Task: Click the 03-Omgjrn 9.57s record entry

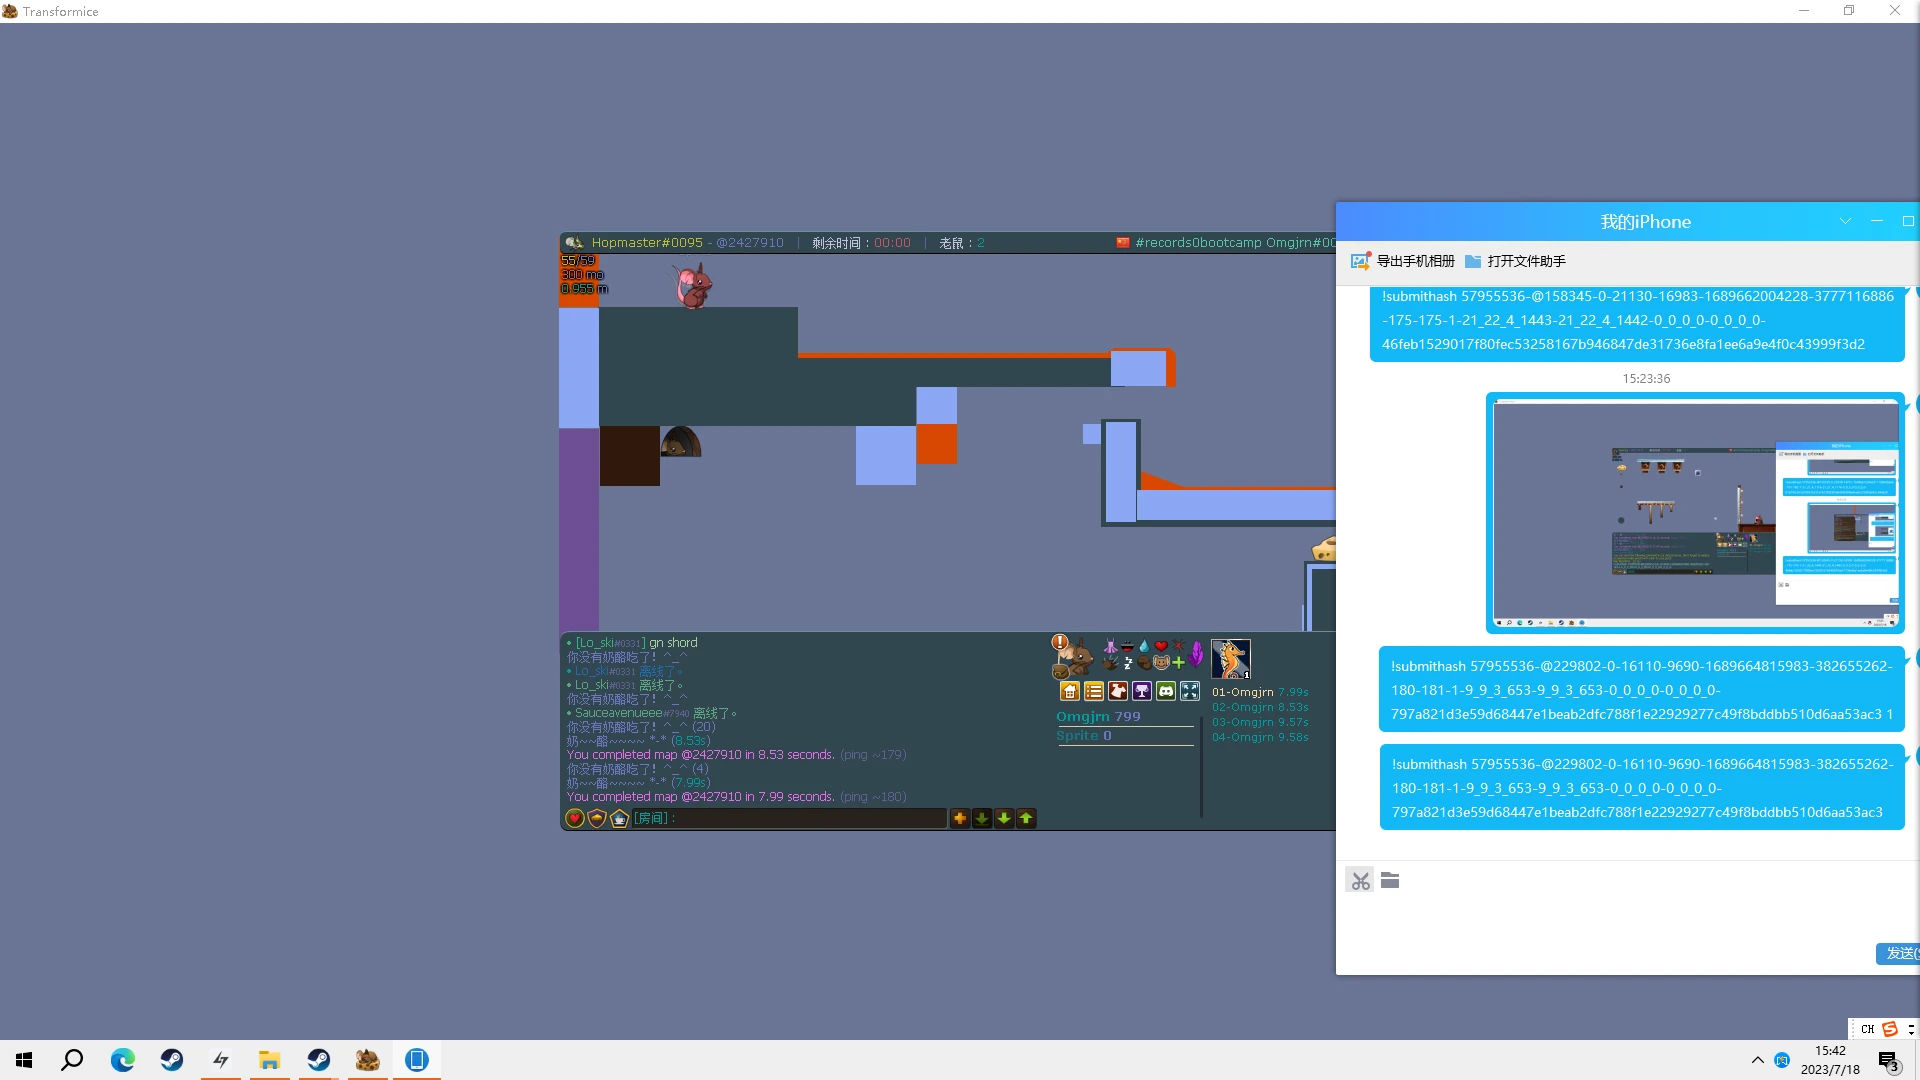Action: tap(1260, 722)
